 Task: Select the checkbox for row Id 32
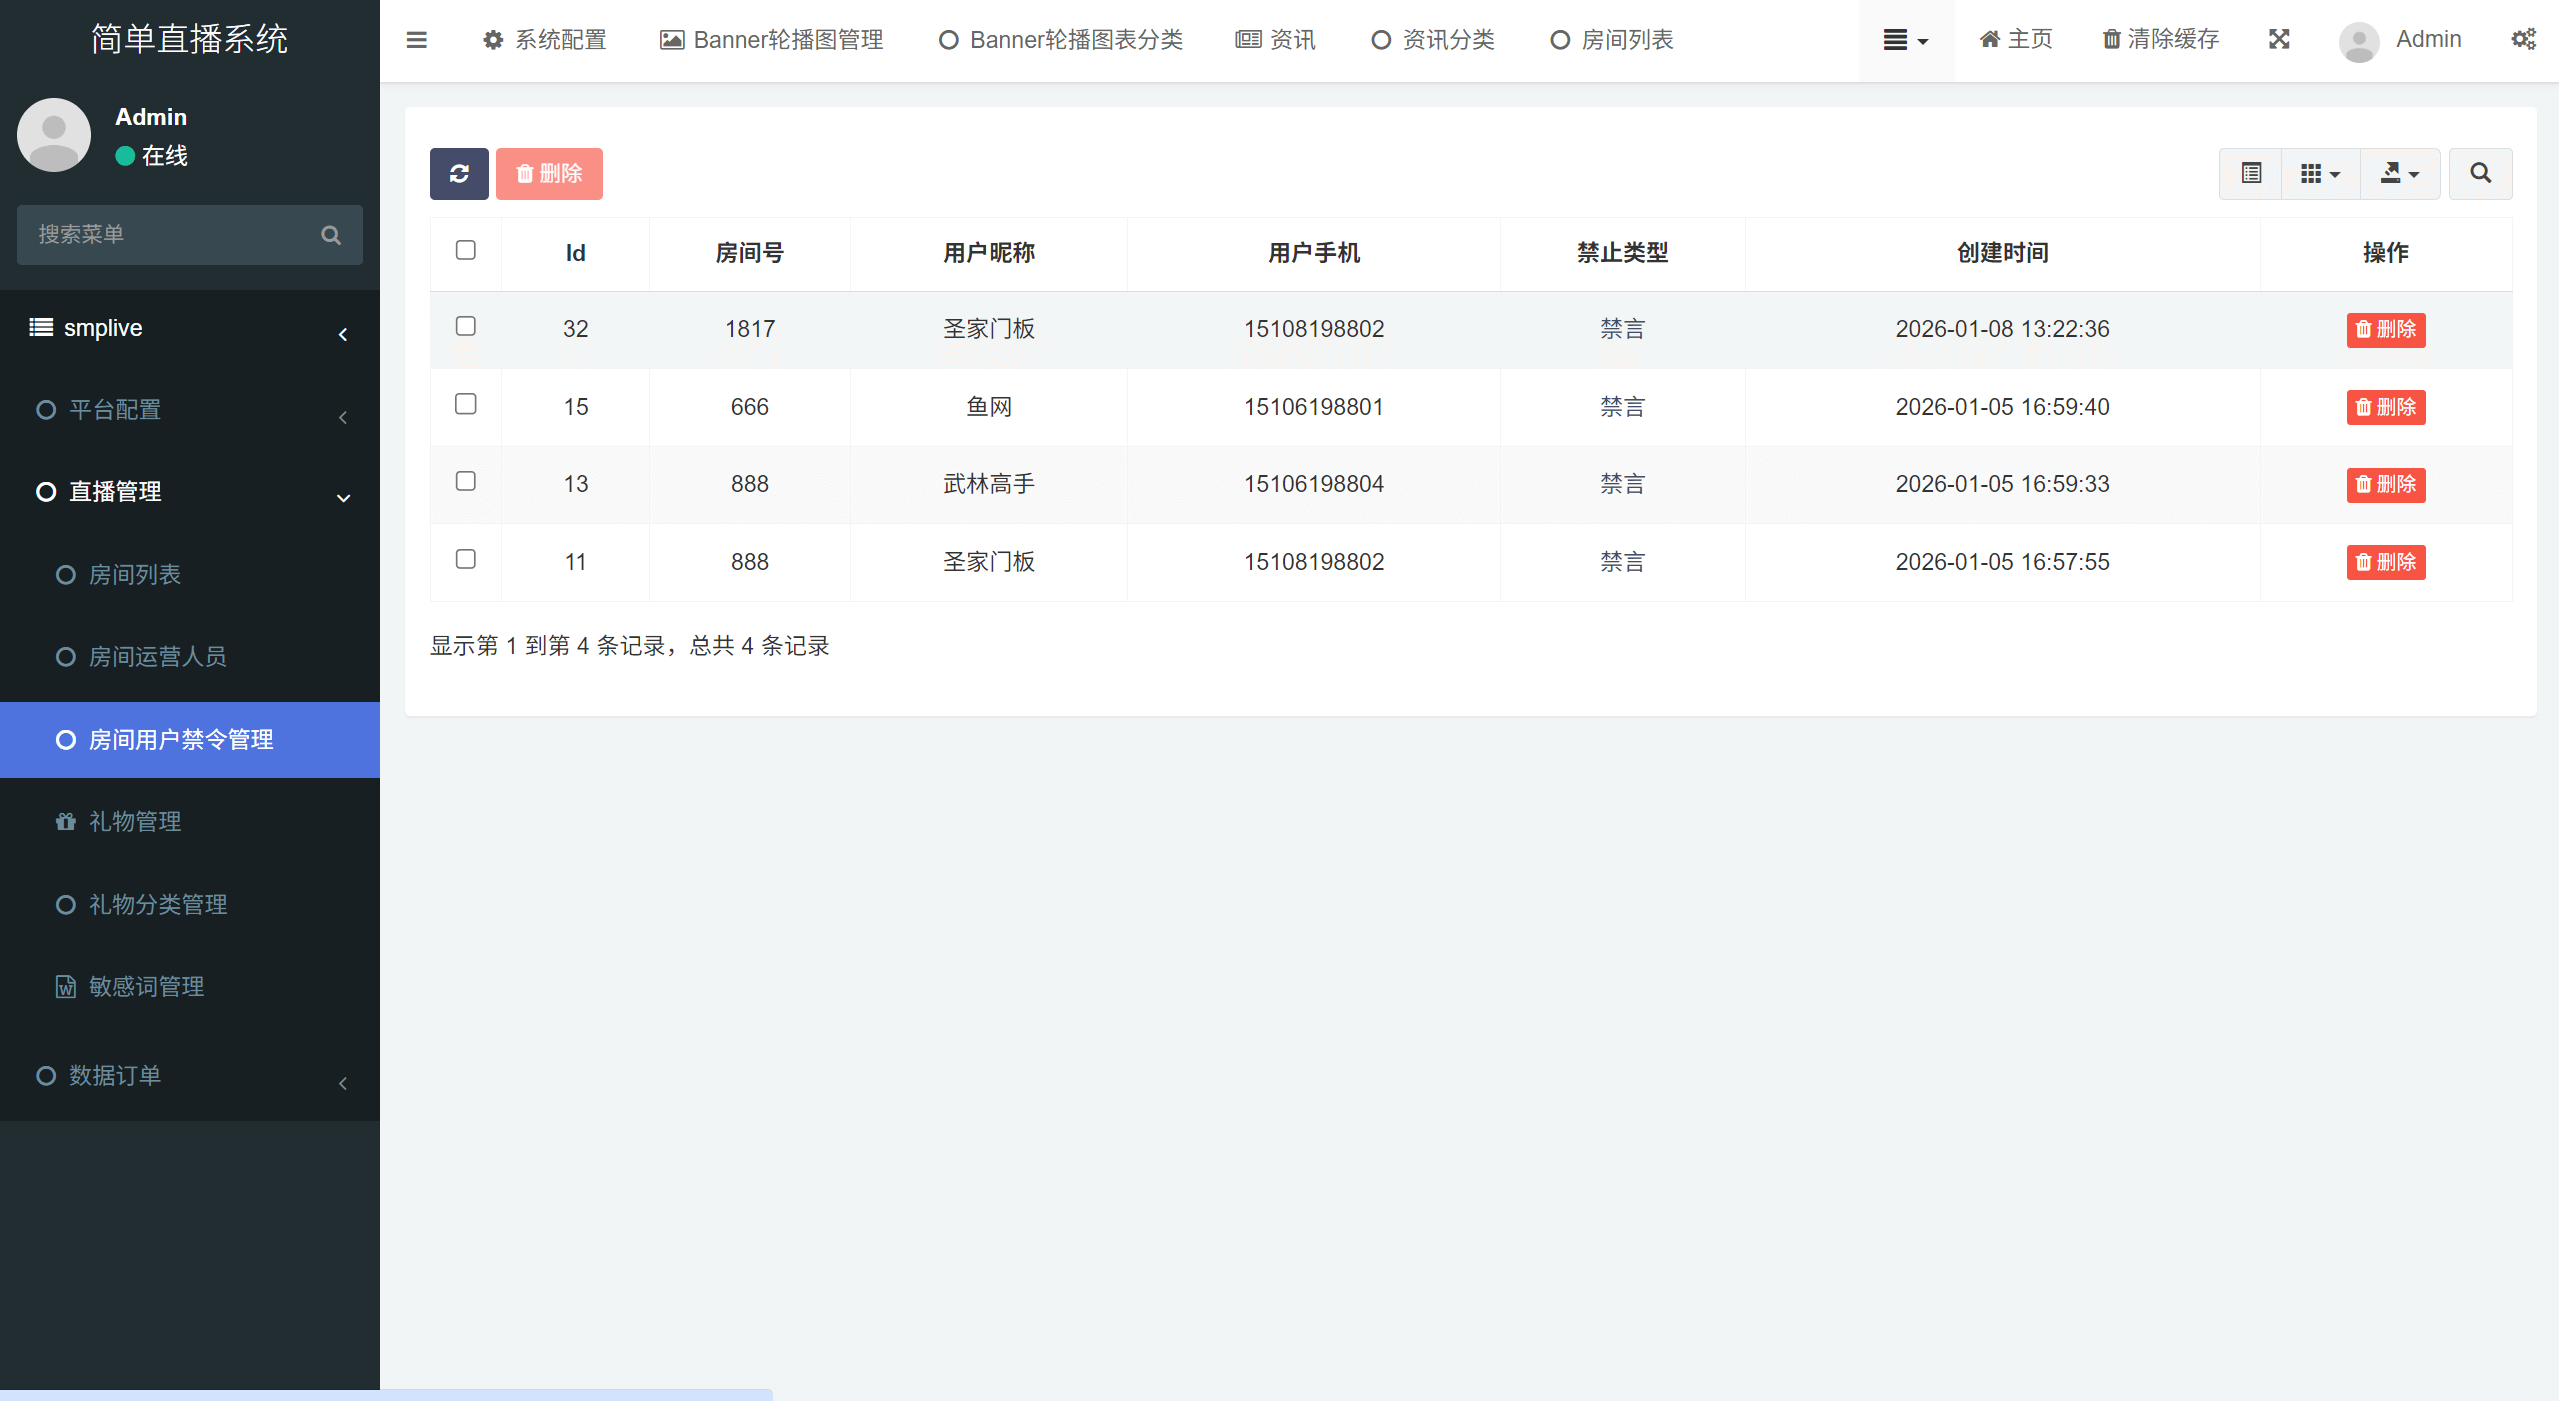(465, 327)
